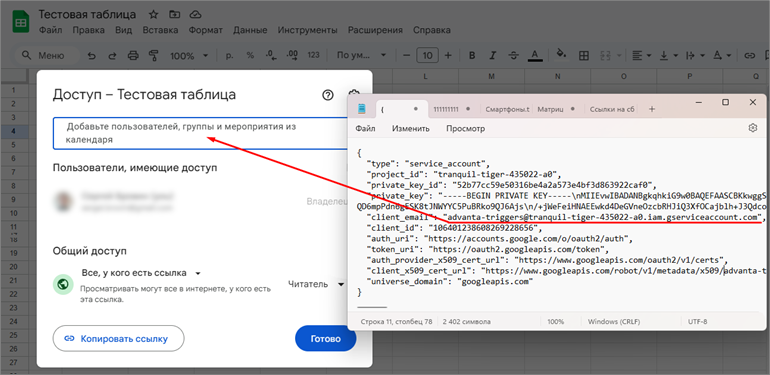Insert link from Sheets toolbar
770x375 pixels.
[749, 55]
